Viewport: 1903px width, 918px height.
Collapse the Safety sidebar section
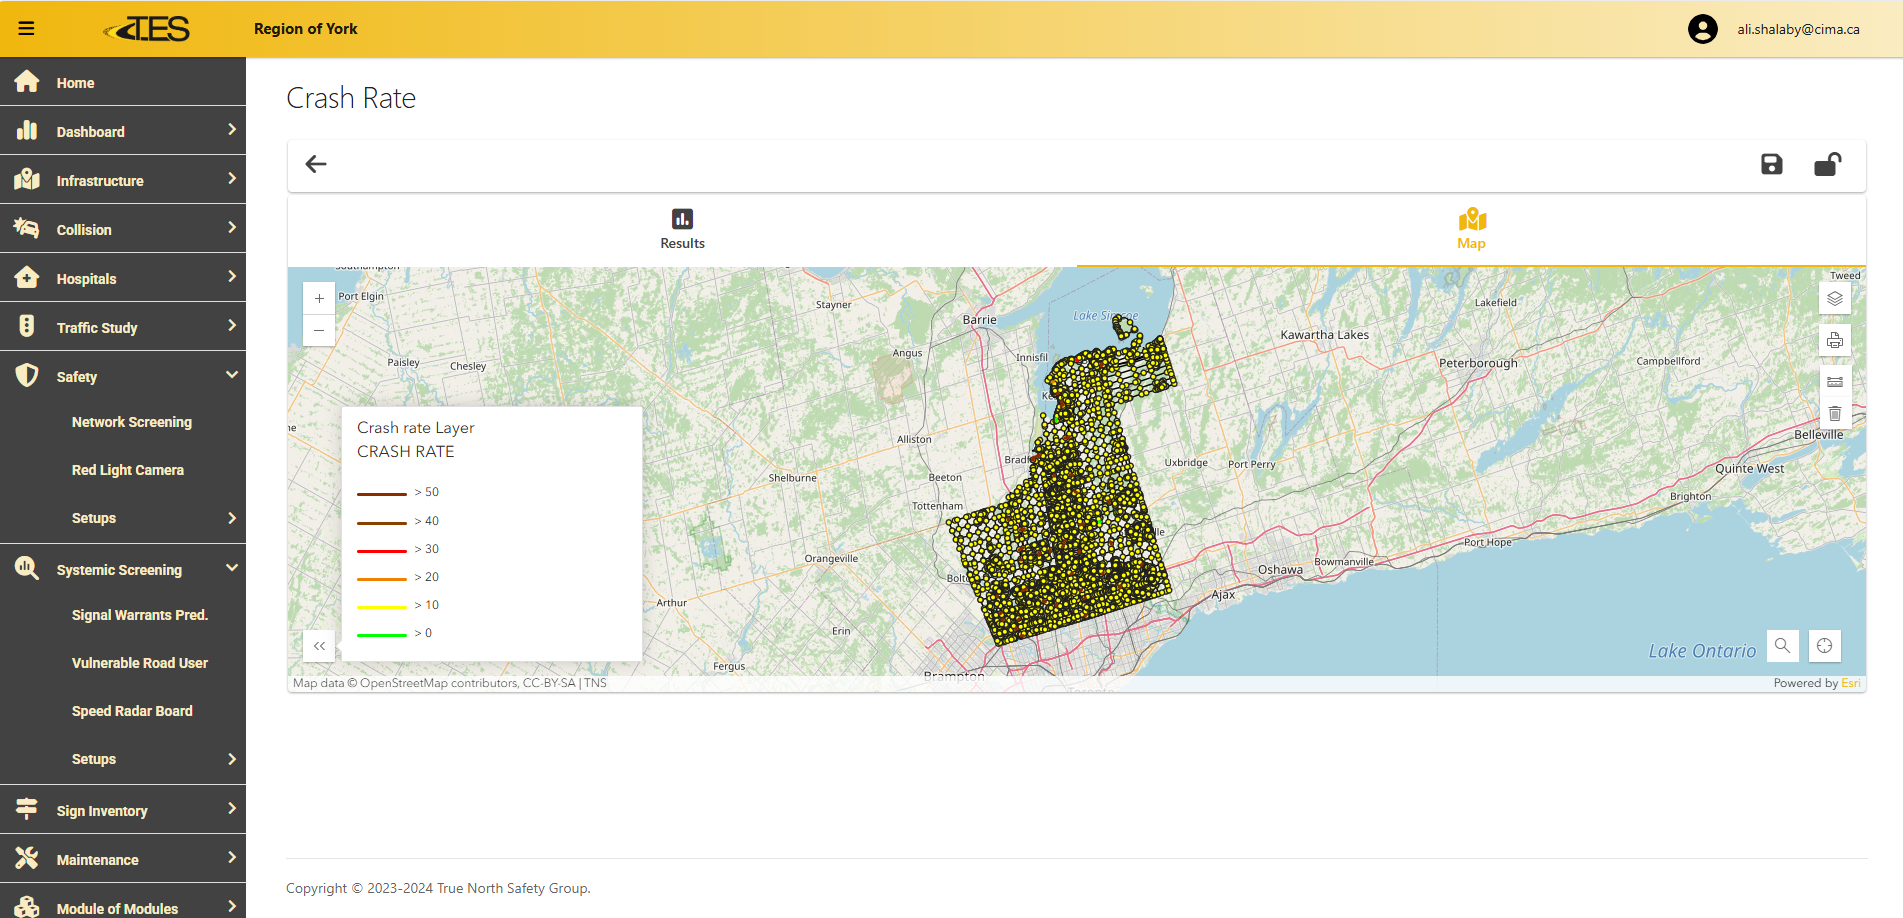pyautogui.click(x=232, y=375)
